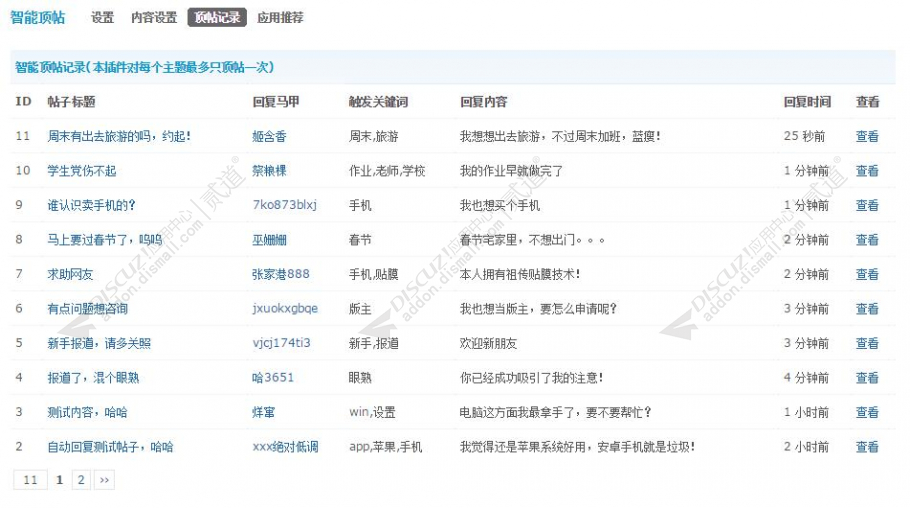Open post 有点问题想咨询
Viewport: 910px width, 508px height.
point(88,309)
